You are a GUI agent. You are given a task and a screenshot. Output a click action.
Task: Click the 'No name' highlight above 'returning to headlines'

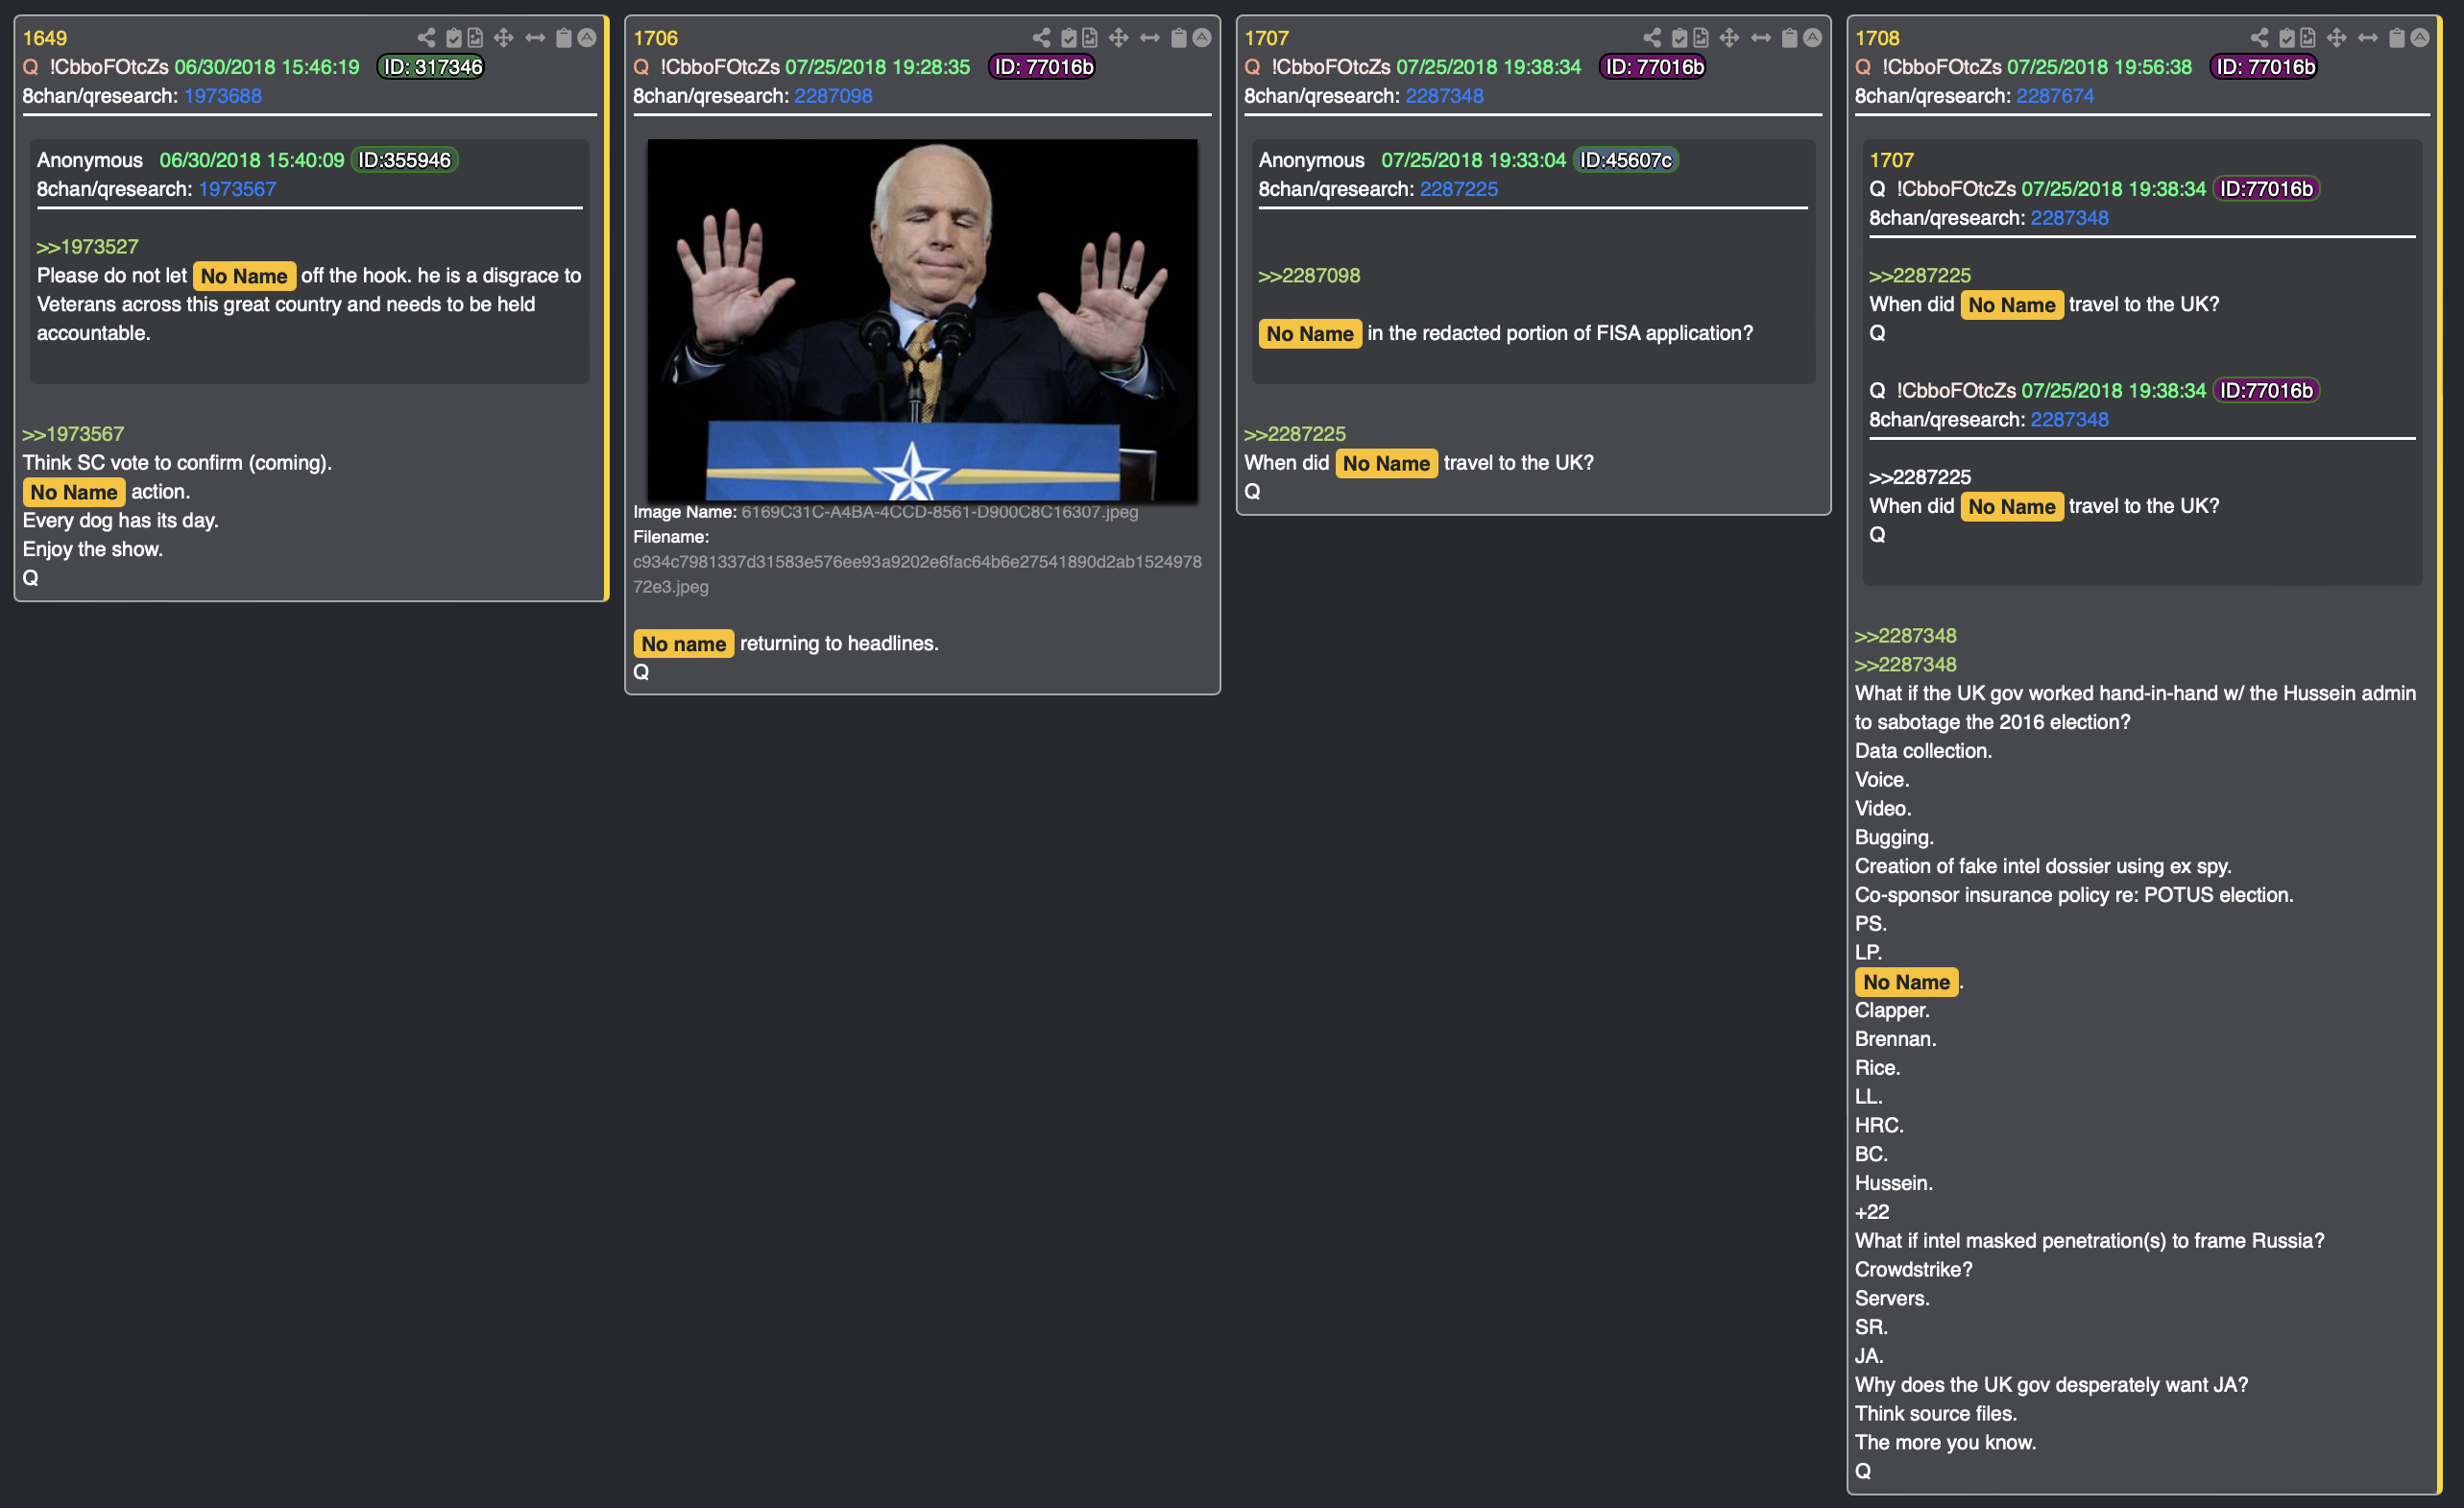tap(684, 644)
